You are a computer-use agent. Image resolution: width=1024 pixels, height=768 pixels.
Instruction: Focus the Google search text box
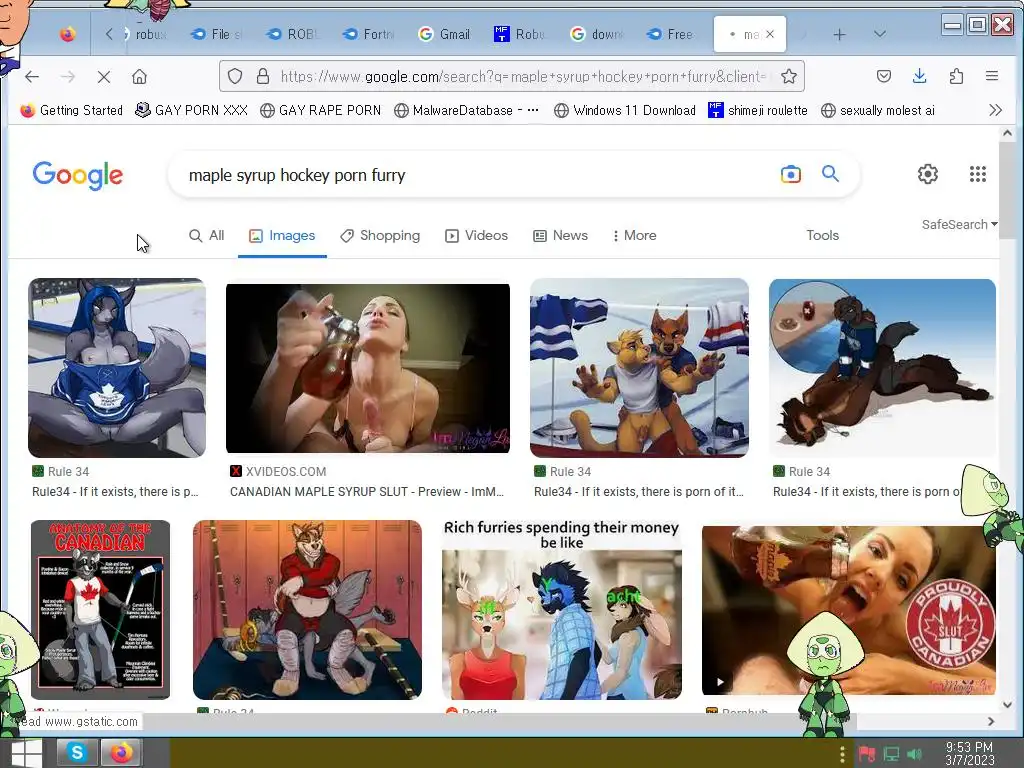[x=477, y=175]
